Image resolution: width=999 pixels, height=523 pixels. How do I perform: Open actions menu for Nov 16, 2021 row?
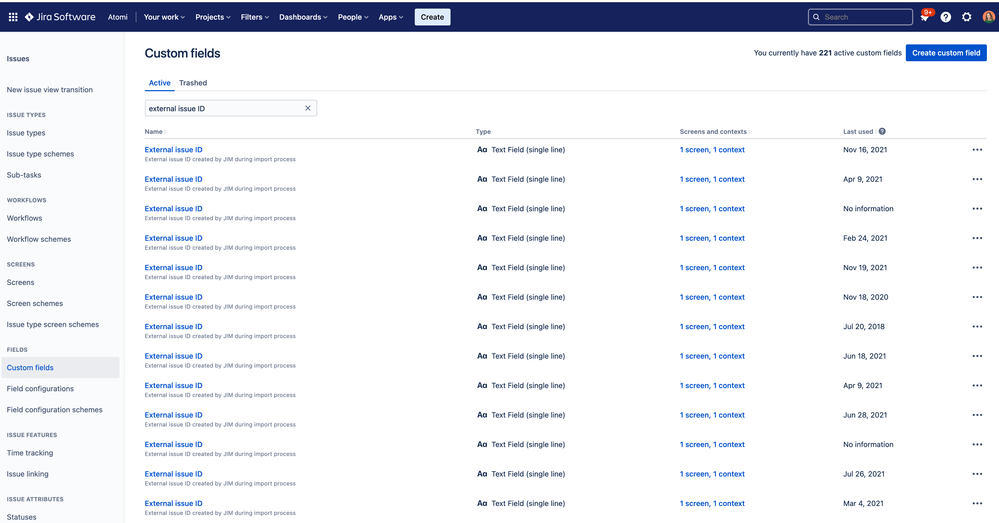977,150
